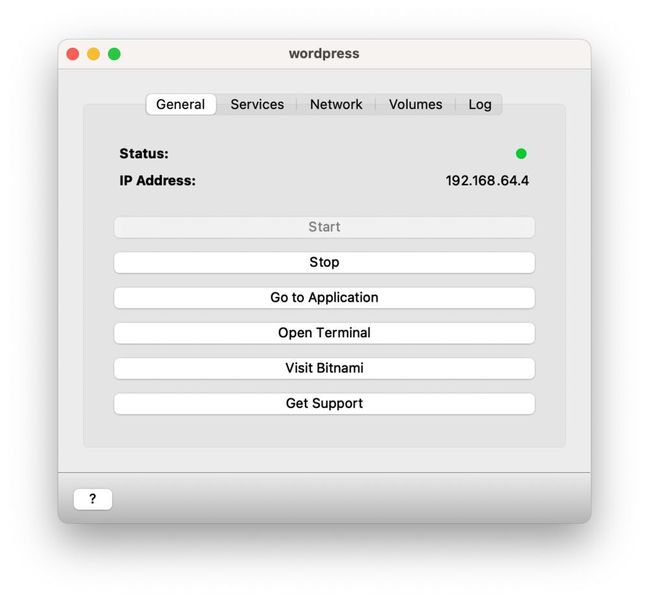Open Terminal for the stack
The width and height of the screenshot is (649, 600).
click(x=324, y=333)
